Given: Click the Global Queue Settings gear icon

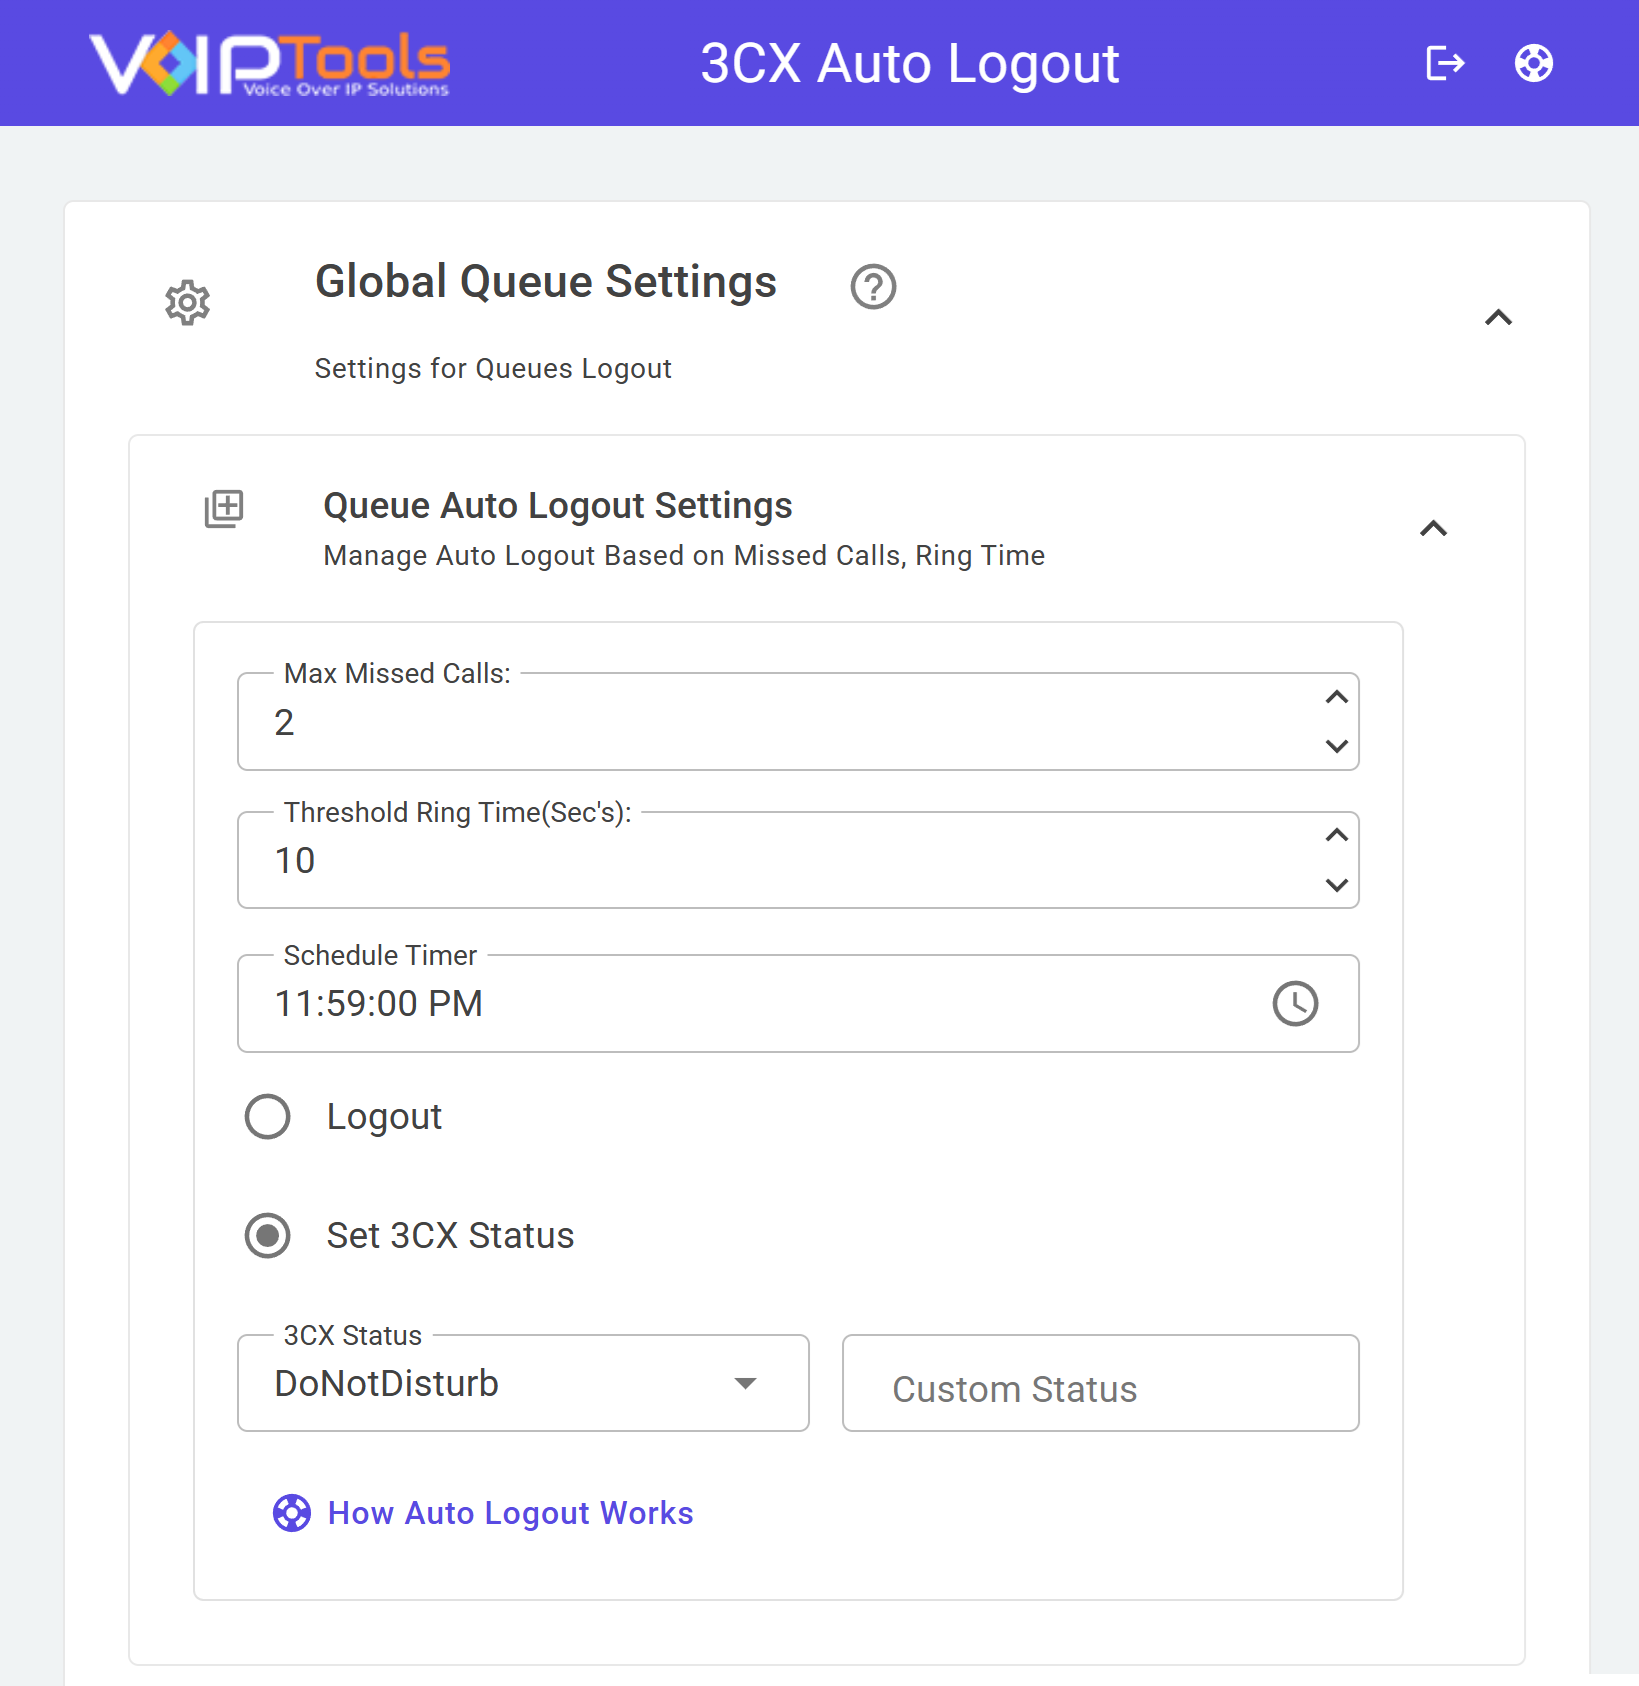Looking at the screenshot, I should (187, 302).
